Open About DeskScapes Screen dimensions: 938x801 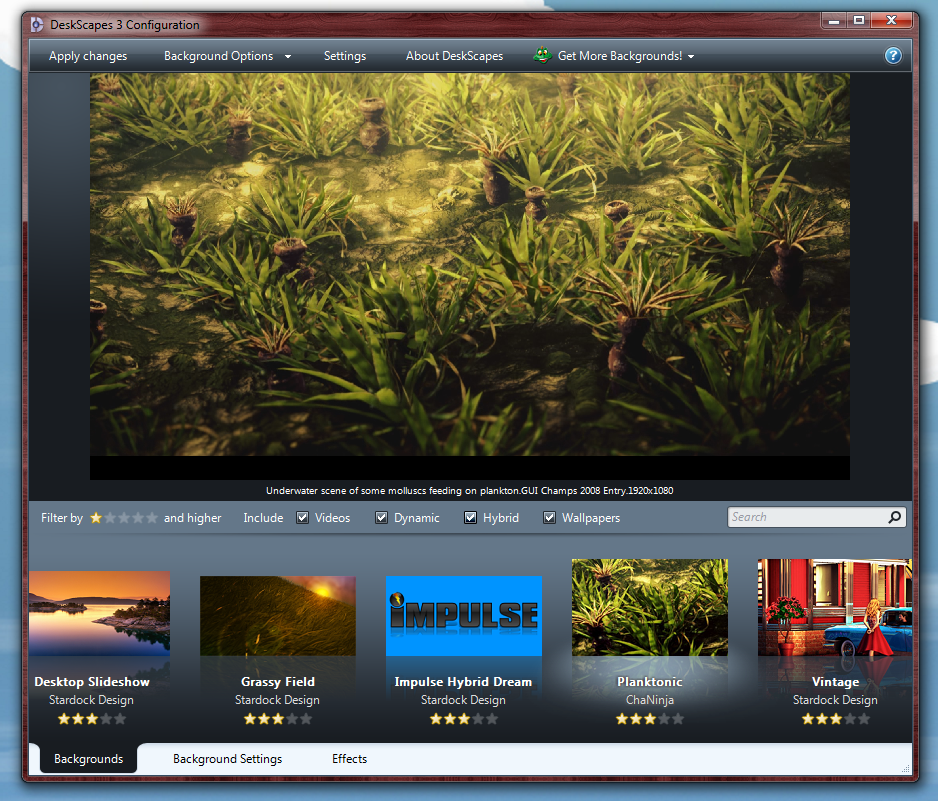tap(455, 56)
